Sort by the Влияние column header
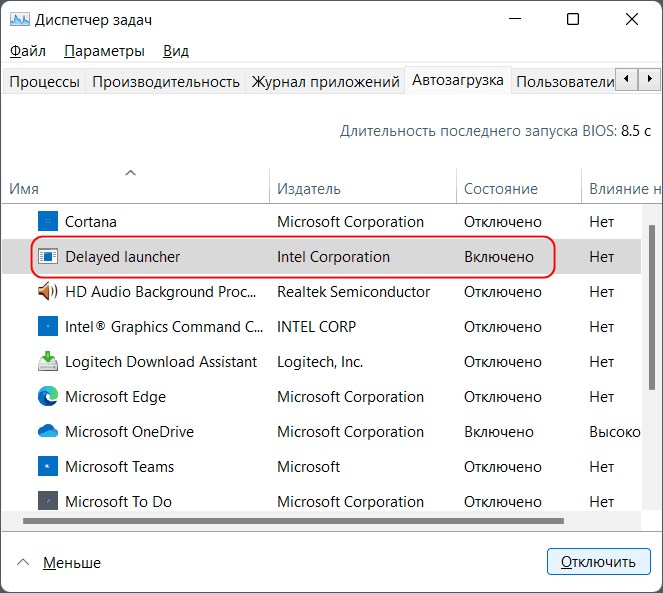 tap(622, 186)
